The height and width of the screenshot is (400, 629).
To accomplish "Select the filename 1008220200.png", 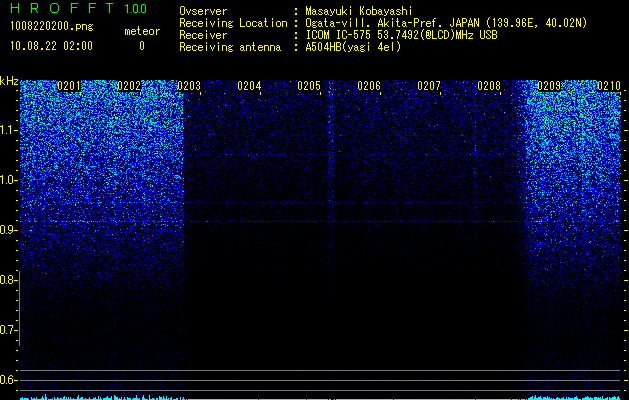I will click(x=51, y=26).
